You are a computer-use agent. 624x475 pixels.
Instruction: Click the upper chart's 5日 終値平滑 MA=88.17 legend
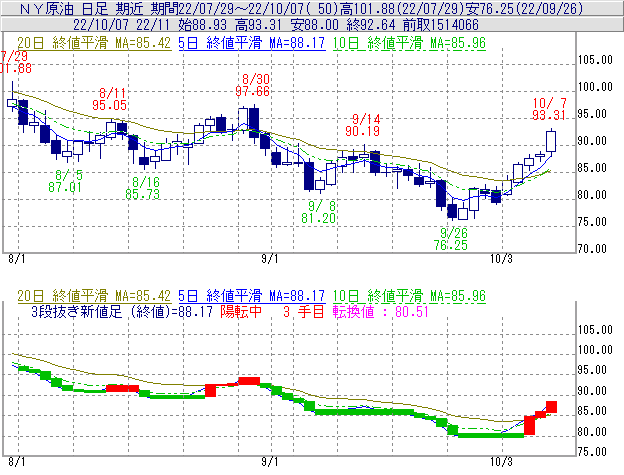click(x=252, y=43)
